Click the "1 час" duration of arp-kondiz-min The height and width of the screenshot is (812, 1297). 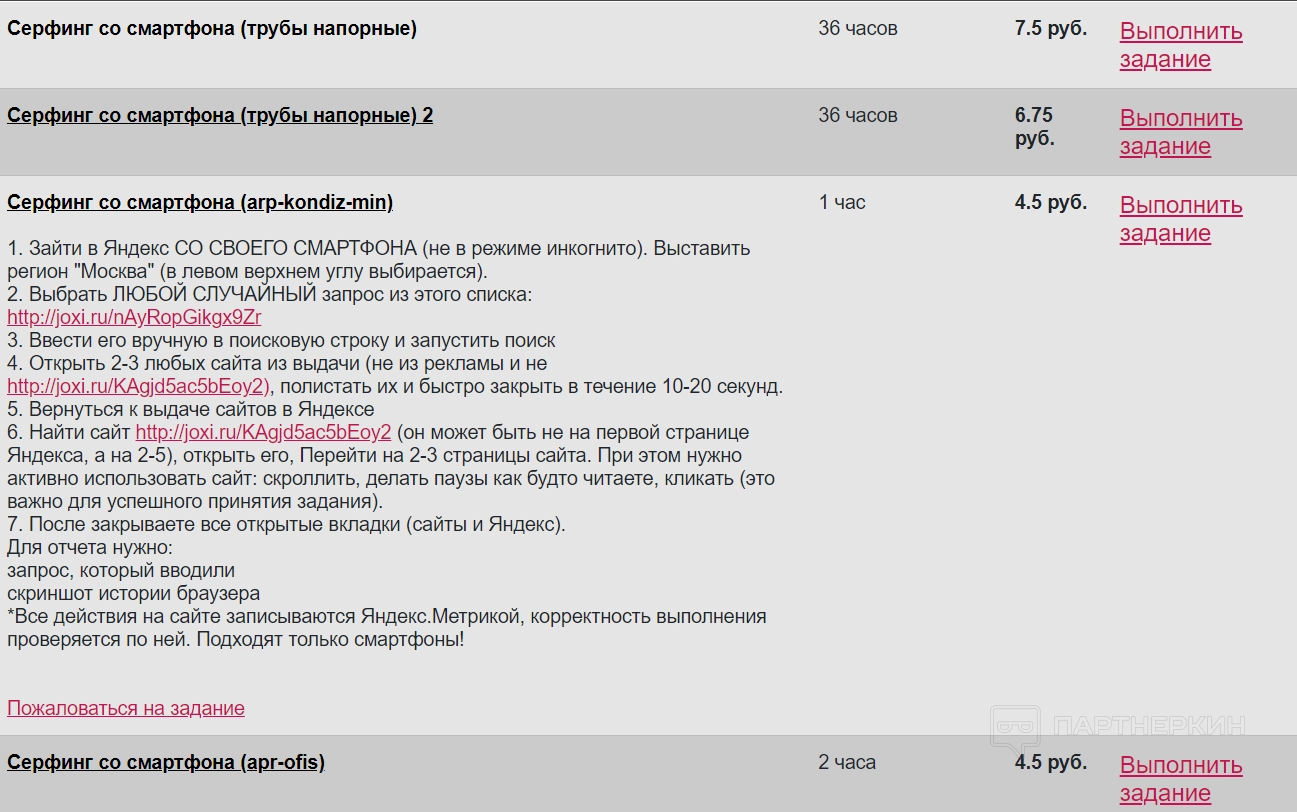[842, 202]
